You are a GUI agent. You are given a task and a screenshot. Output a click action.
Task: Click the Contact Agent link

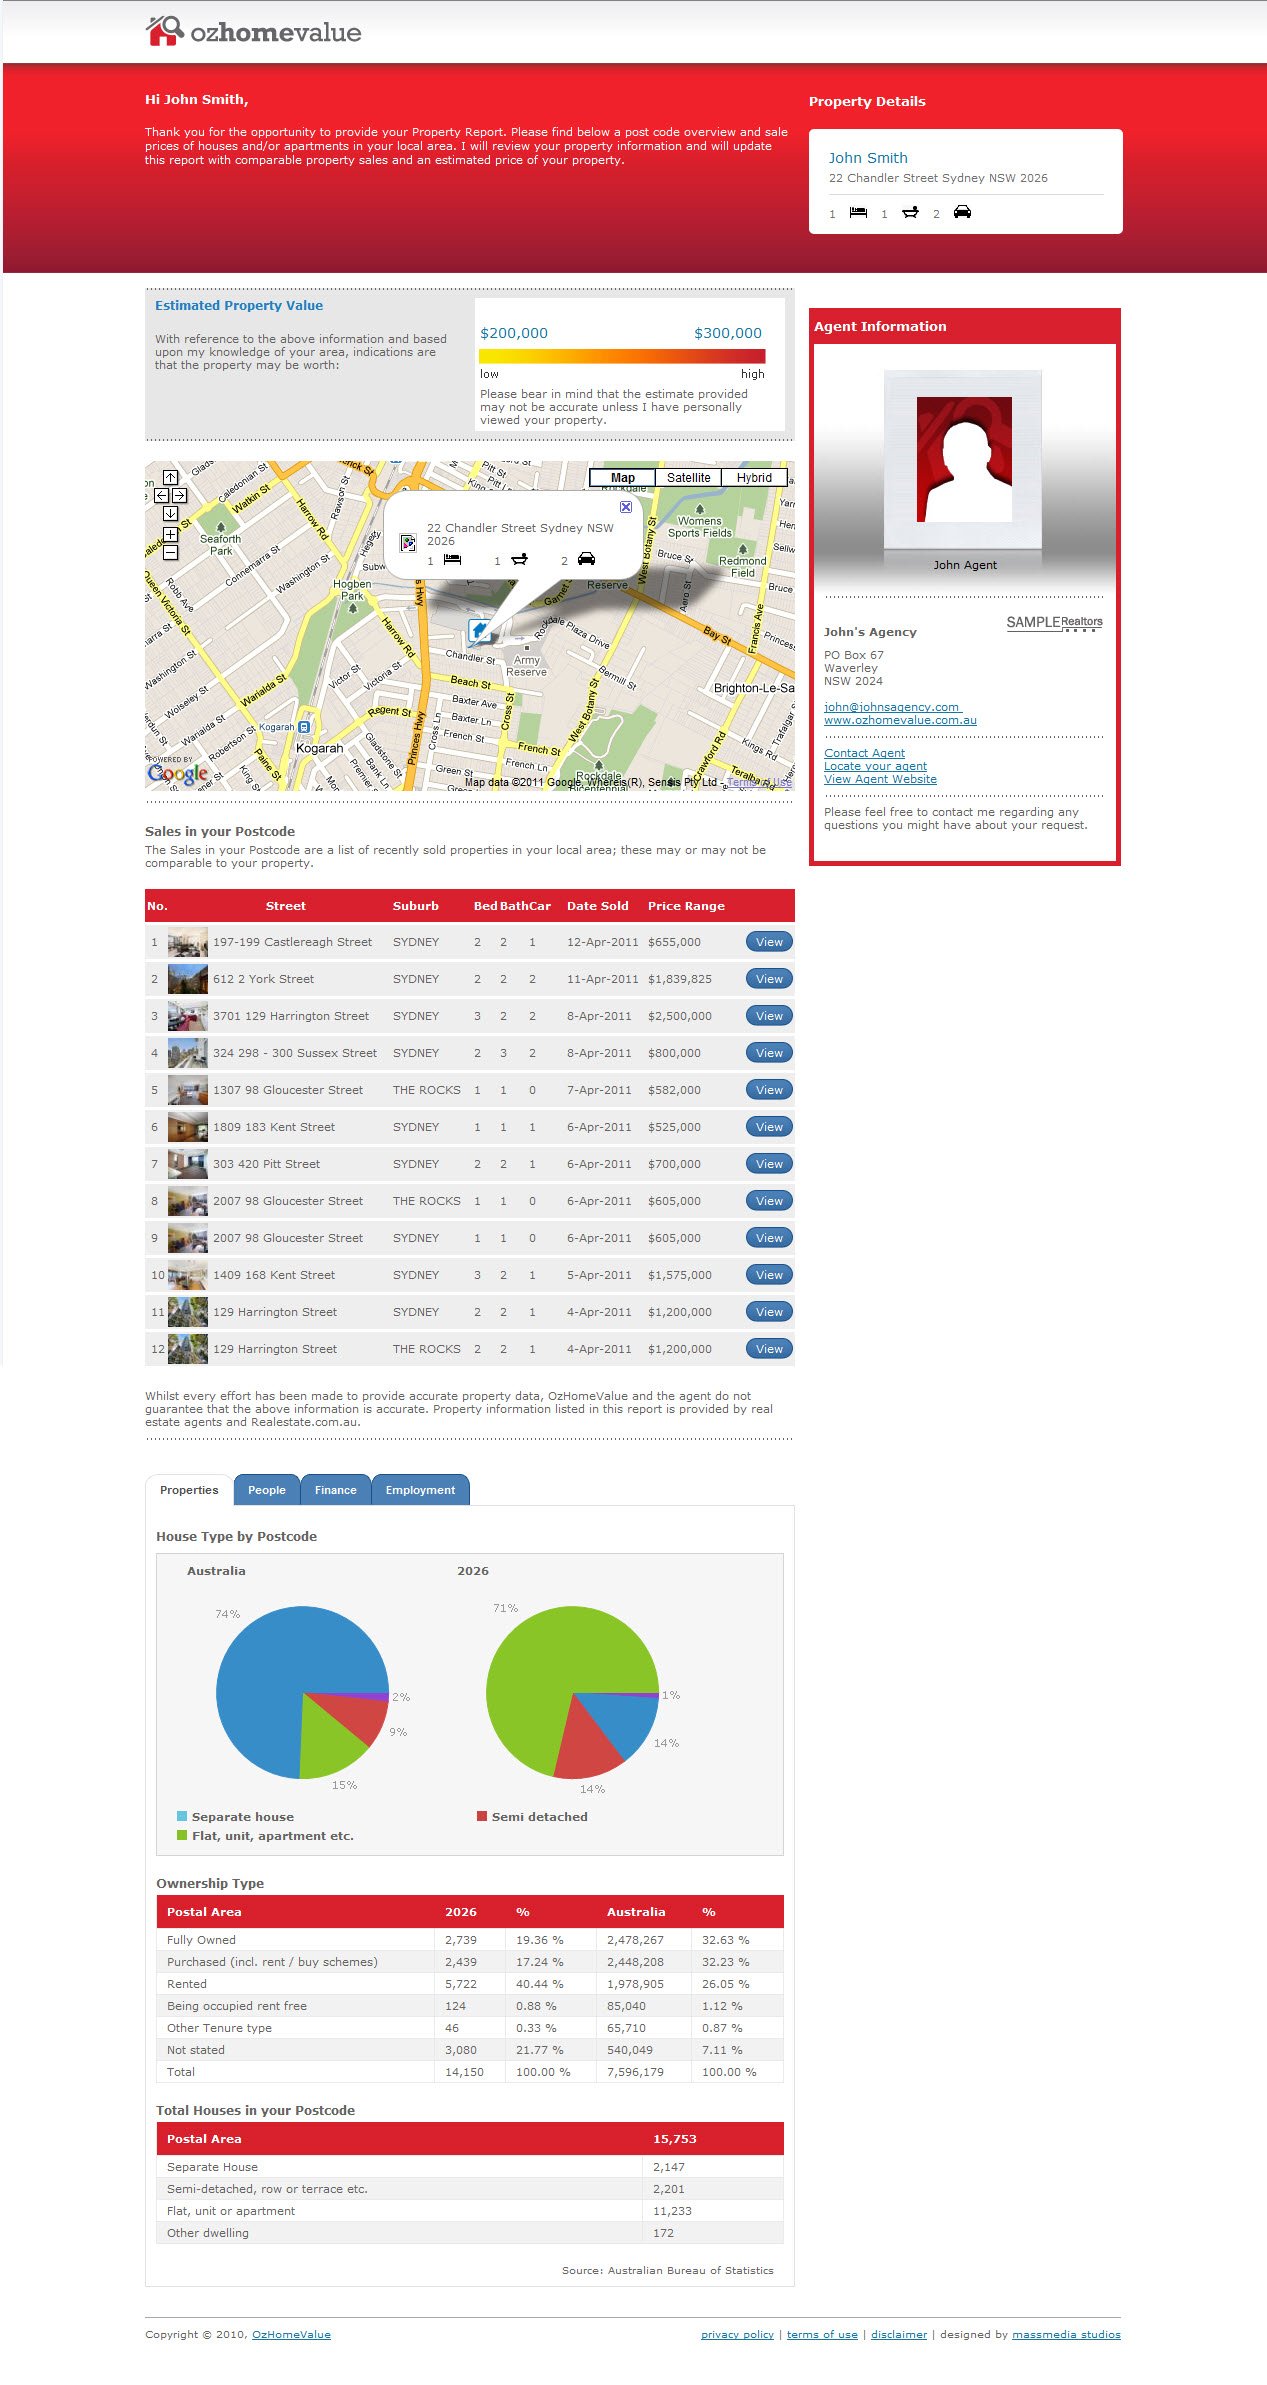864,753
